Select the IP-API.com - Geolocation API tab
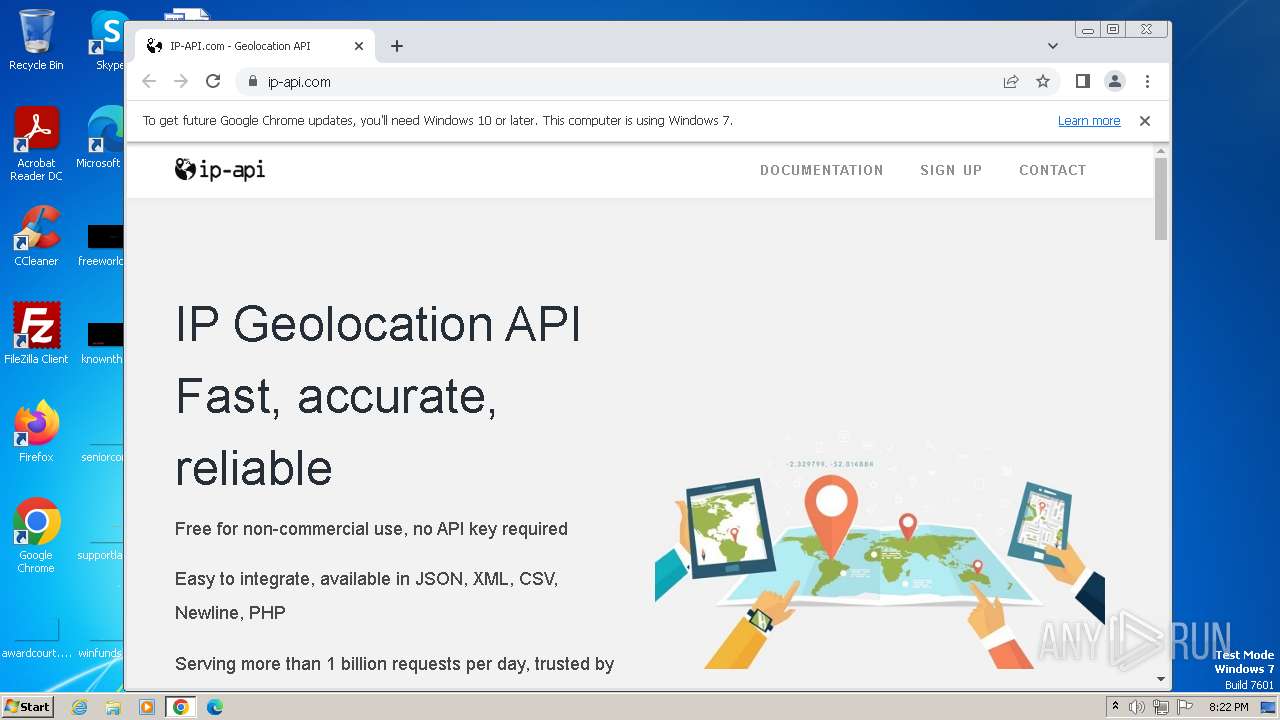 click(255, 46)
